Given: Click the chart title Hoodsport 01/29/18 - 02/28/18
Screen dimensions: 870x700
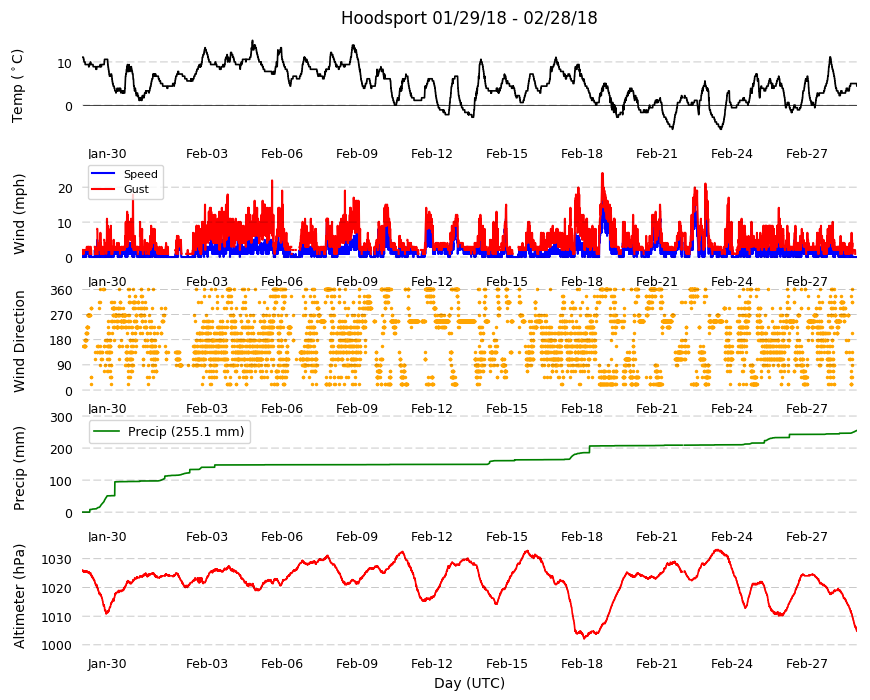Looking at the screenshot, I should [x=469, y=18].
